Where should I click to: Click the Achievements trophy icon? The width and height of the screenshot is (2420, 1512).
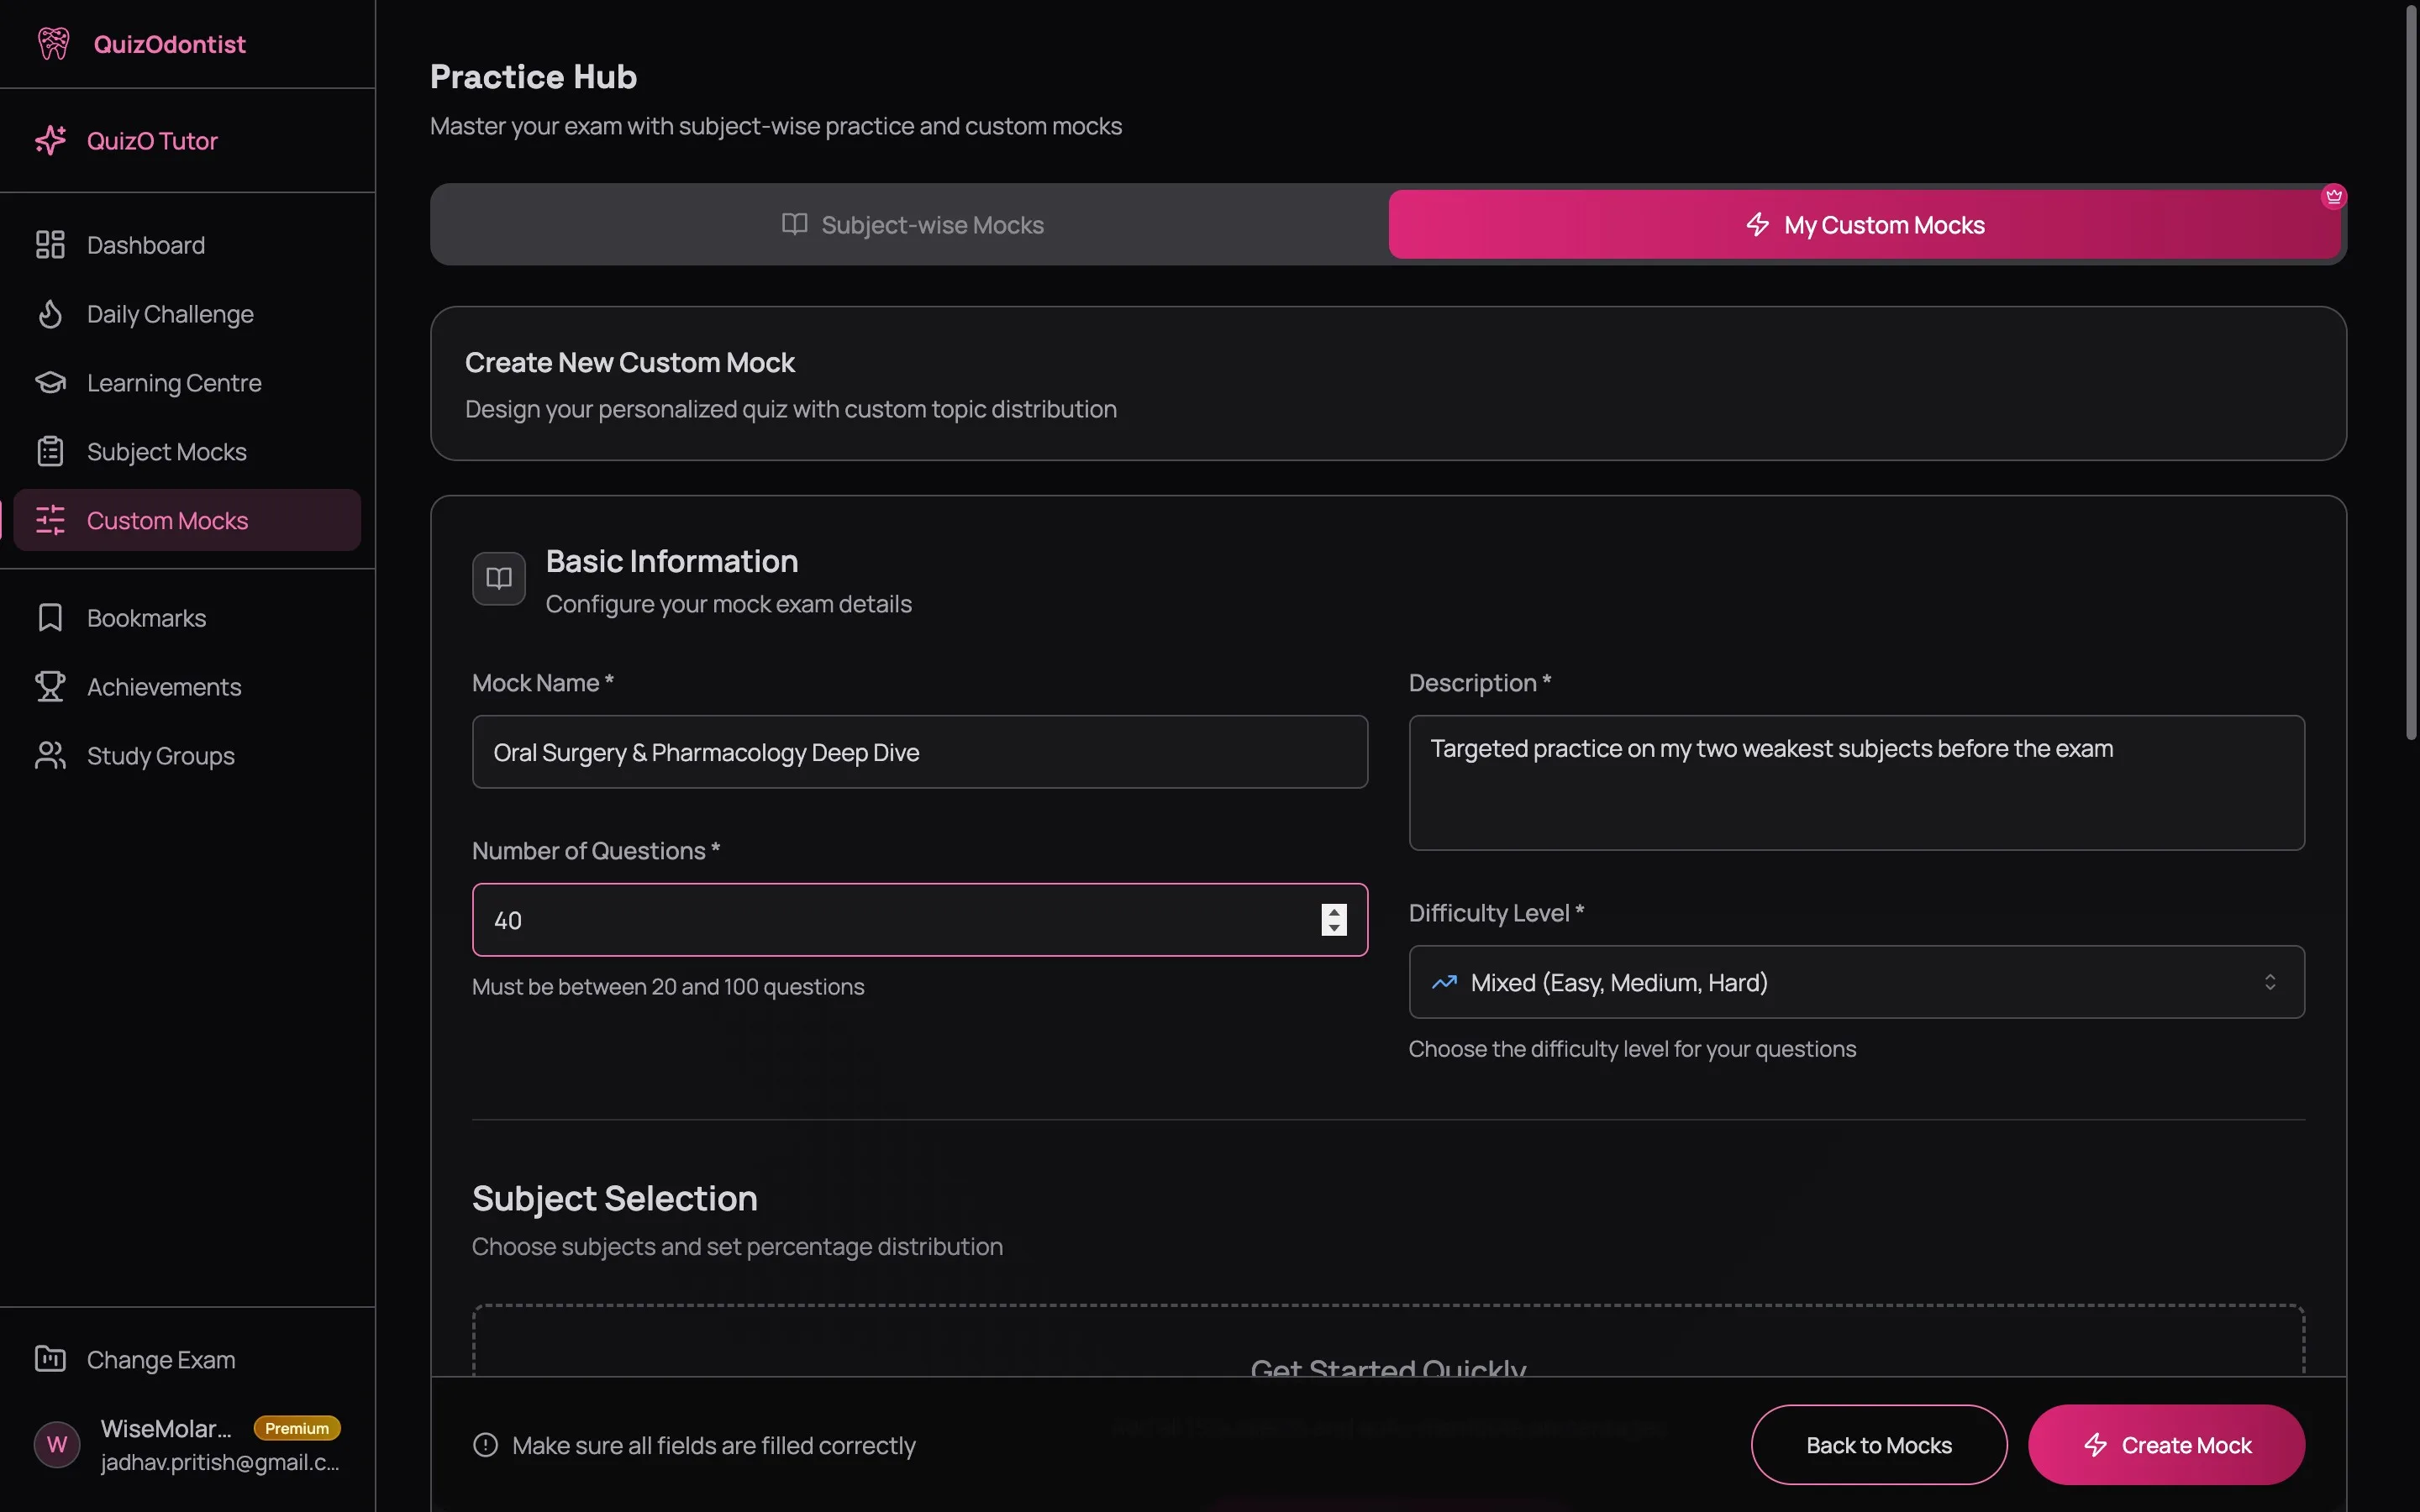pos(50,686)
